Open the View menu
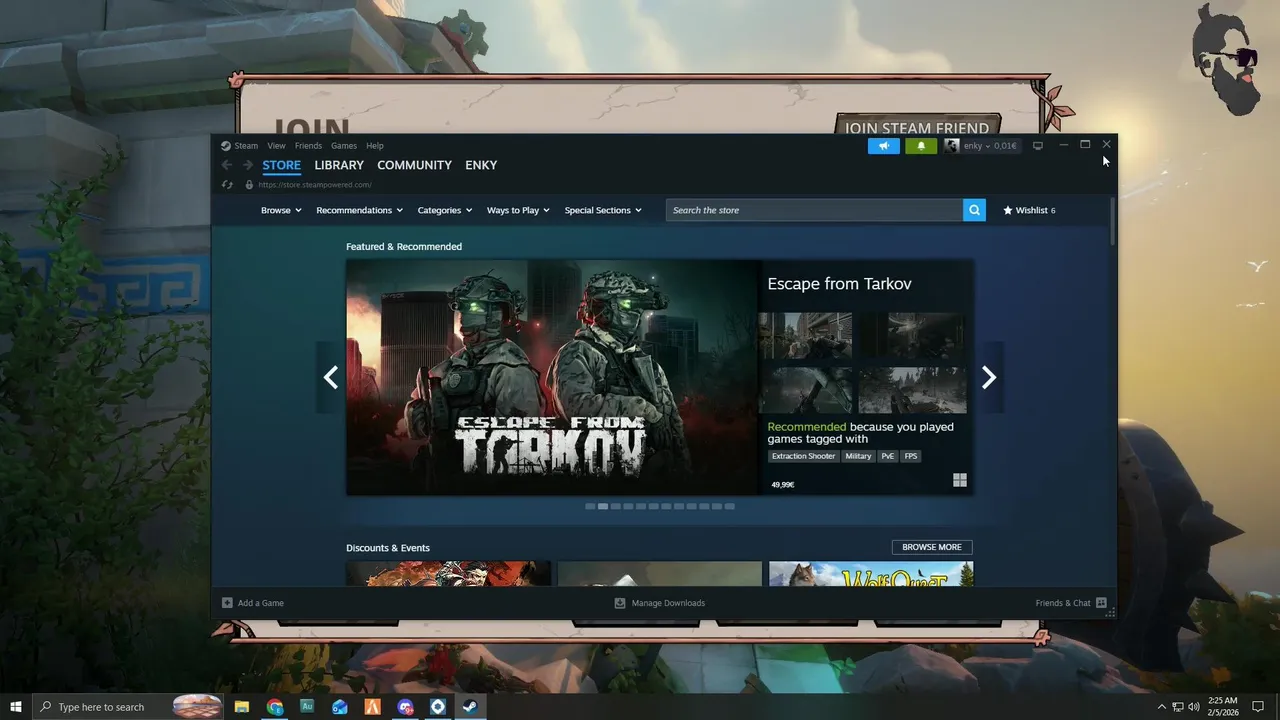Screen dimensions: 1280x720 click(x=276, y=146)
